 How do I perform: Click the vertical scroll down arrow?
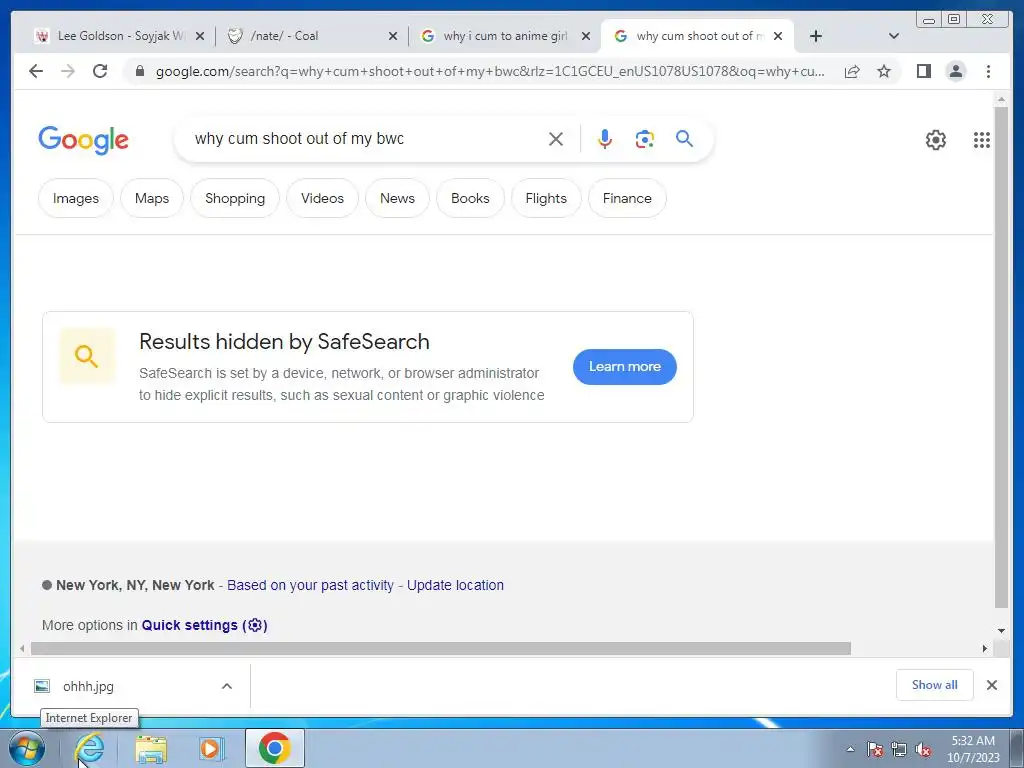click(x=1001, y=631)
